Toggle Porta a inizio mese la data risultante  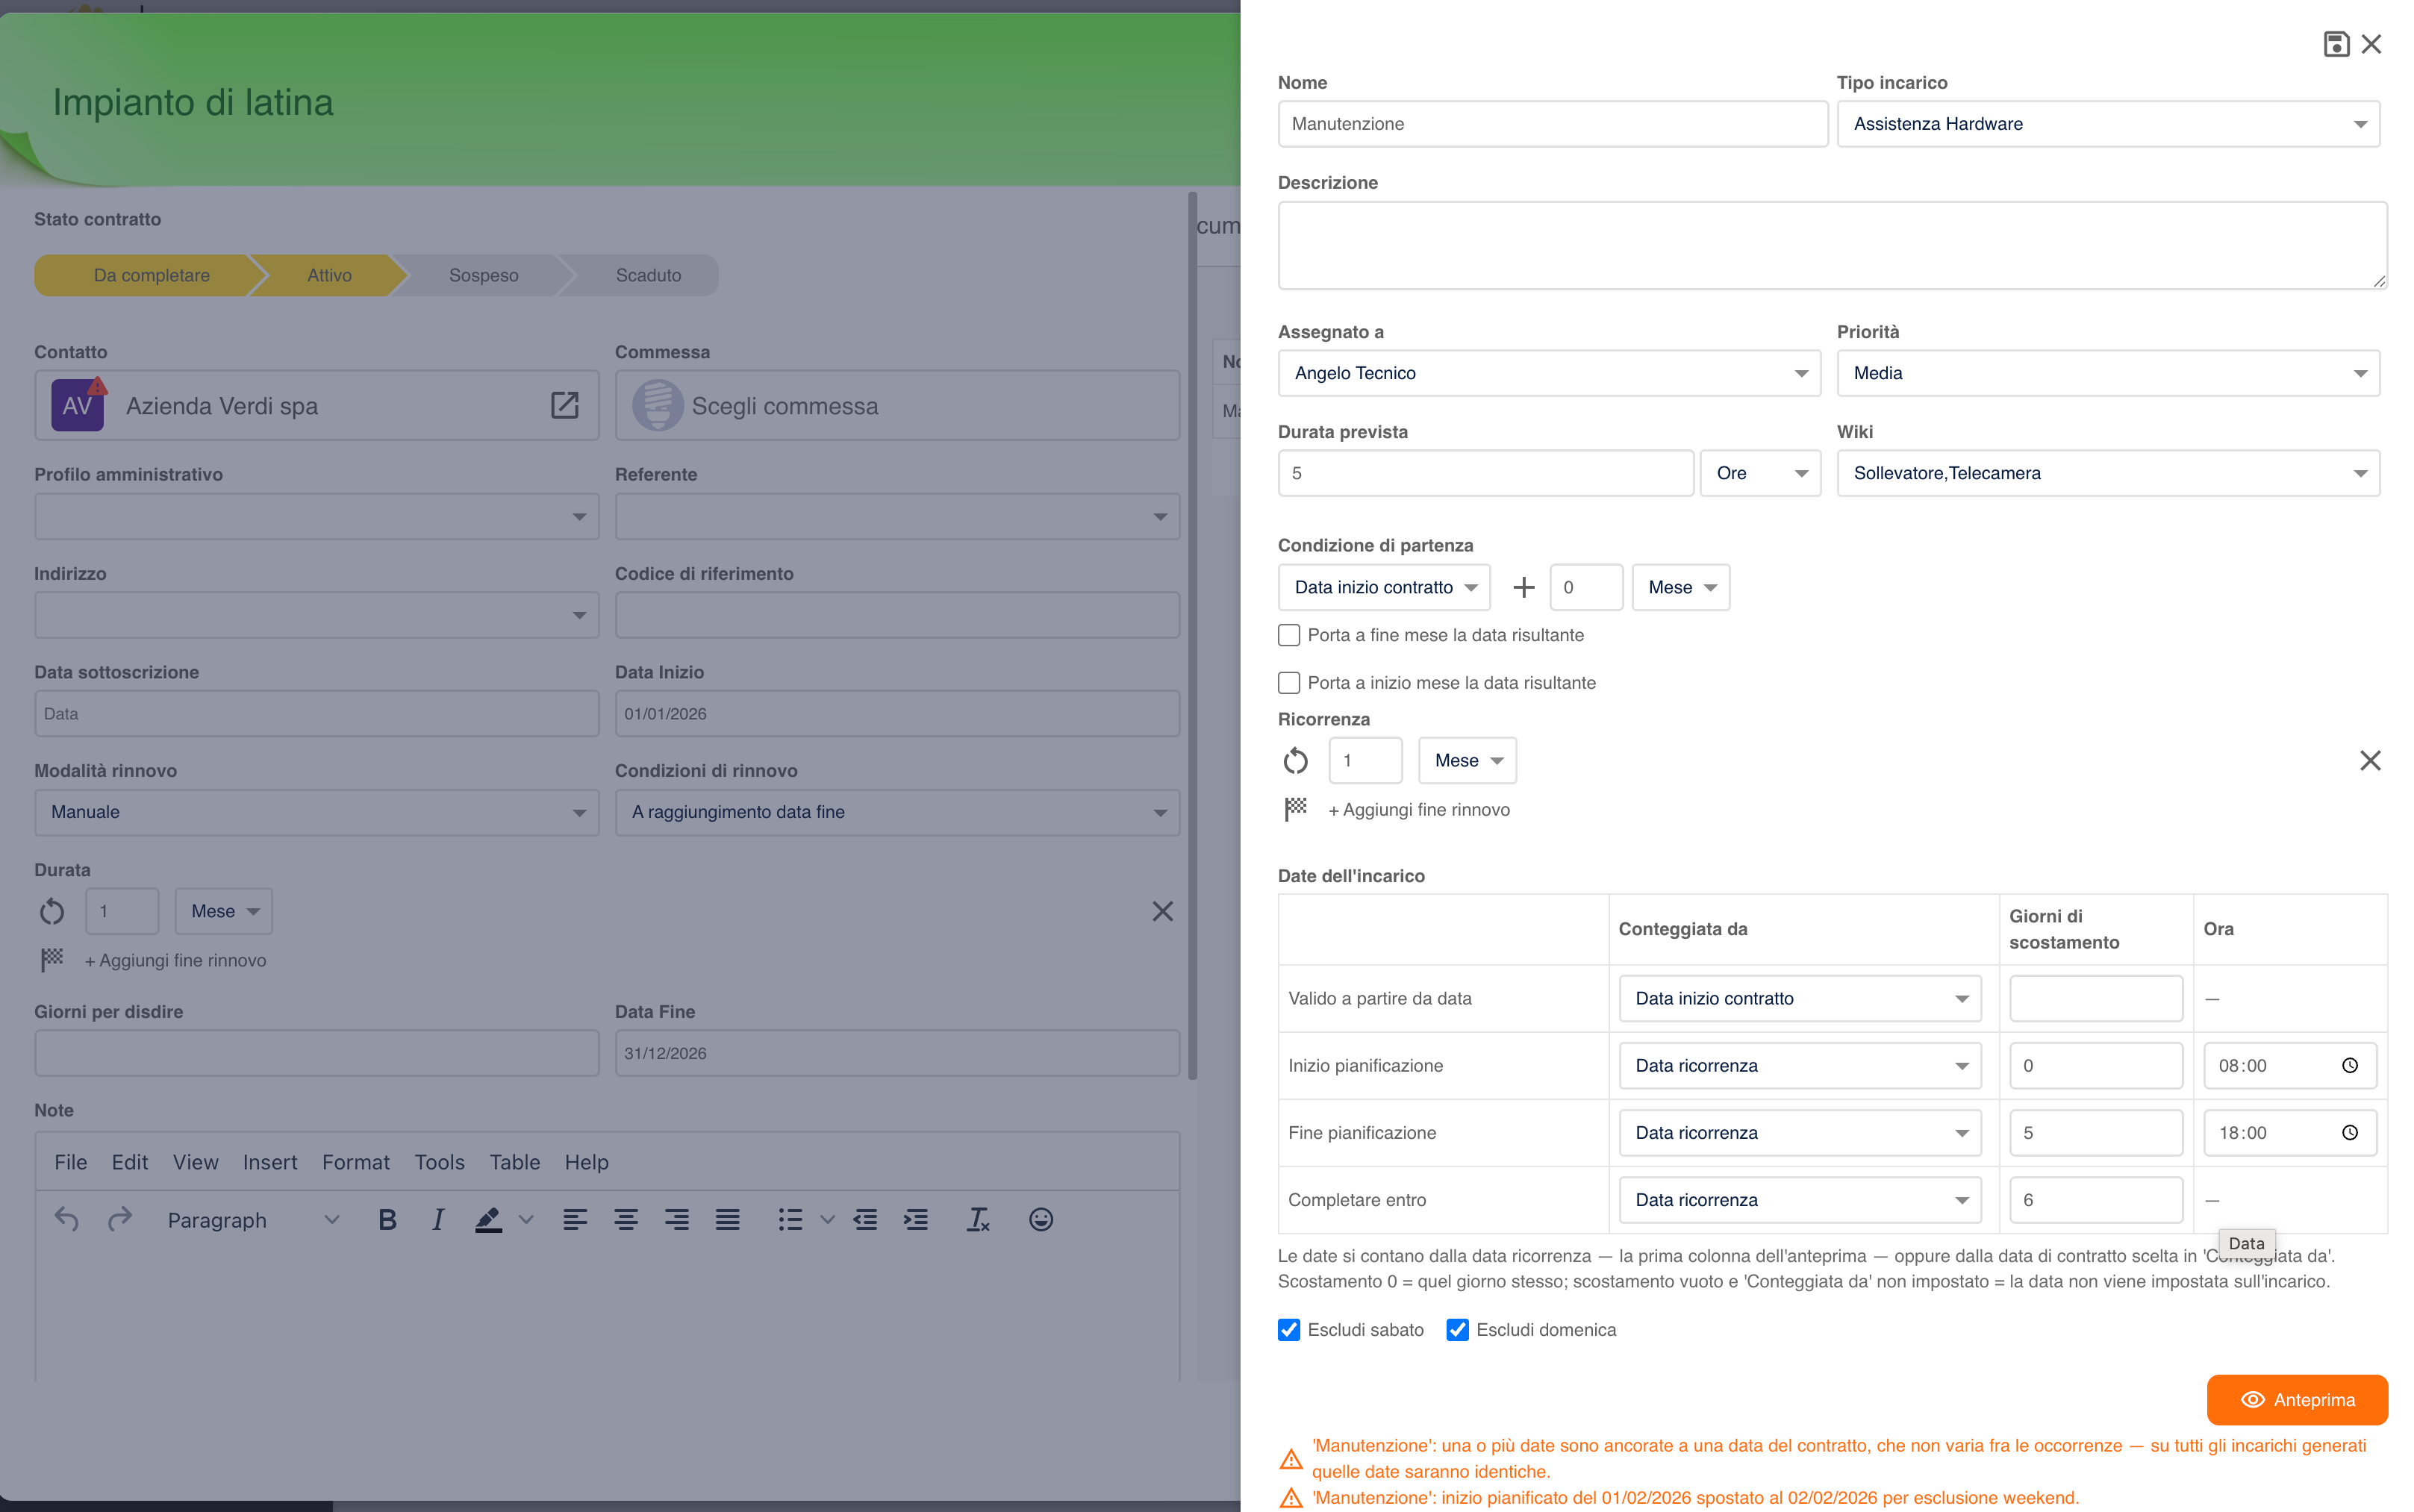[x=1289, y=683]
